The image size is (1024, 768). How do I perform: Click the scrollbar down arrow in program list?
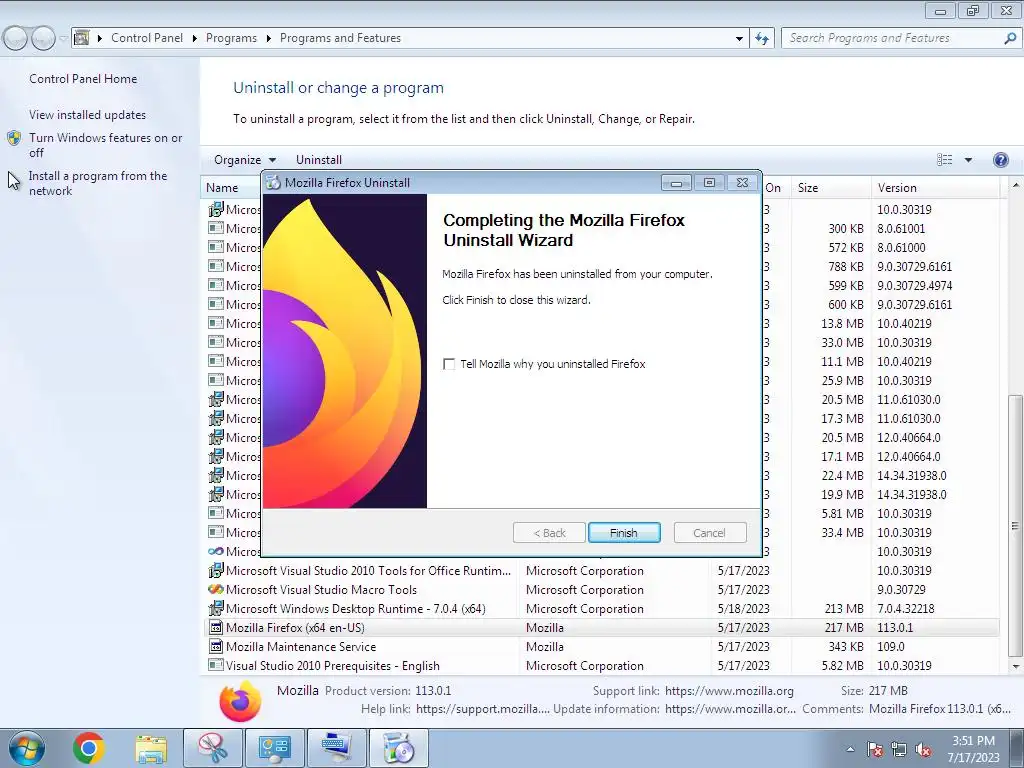click(x=1016, y=667)
